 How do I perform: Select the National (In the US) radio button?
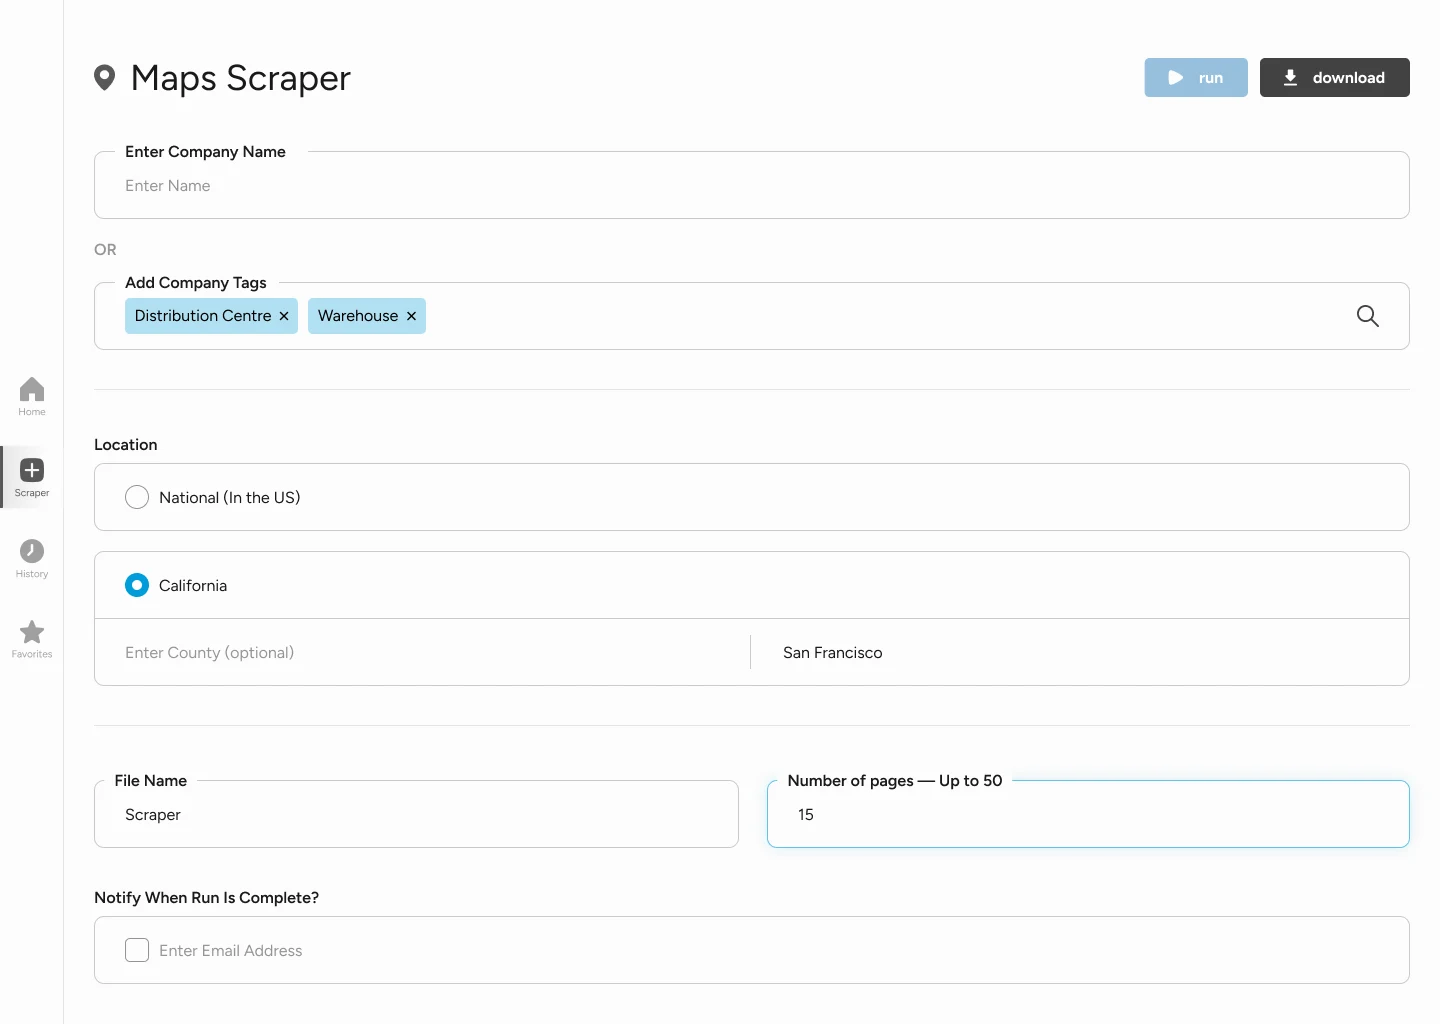point(137,497)
